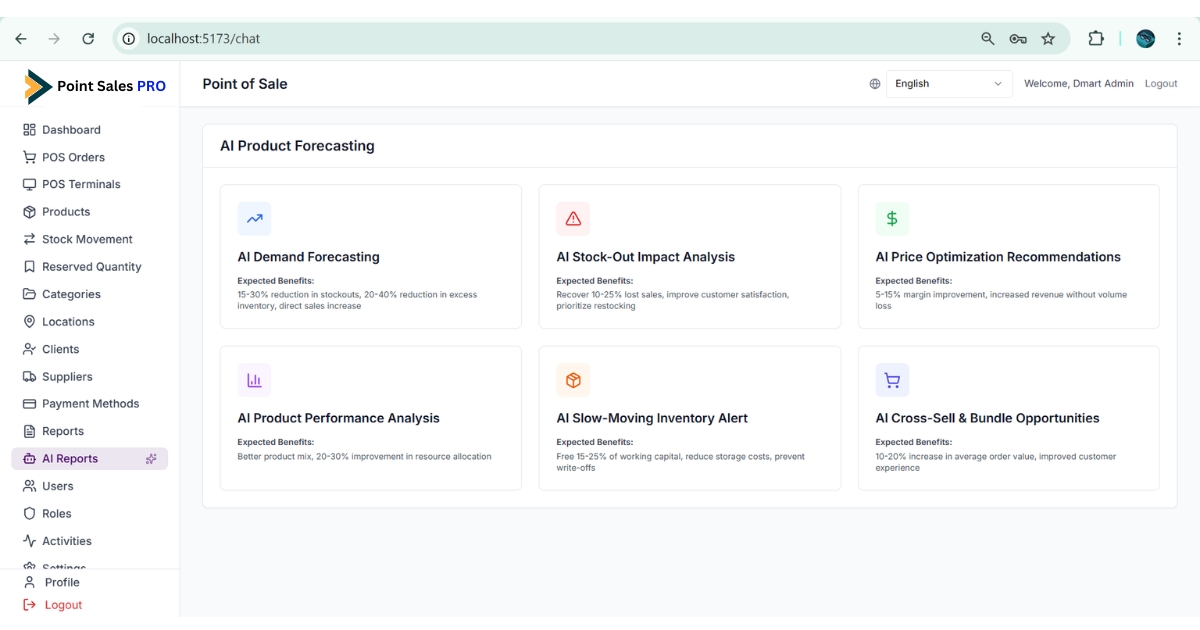The width and height of the screenshot is (1200, 630).
Task: Open AI Price Optimization Recommendations title
Action: tap(998, 257)
